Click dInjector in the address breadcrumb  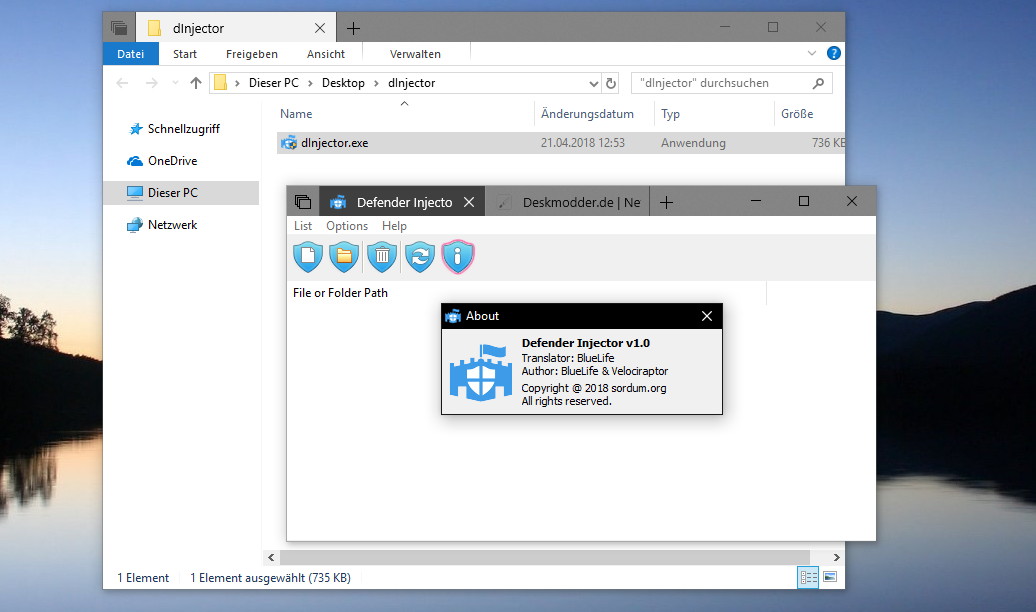[x=412, y=83]
